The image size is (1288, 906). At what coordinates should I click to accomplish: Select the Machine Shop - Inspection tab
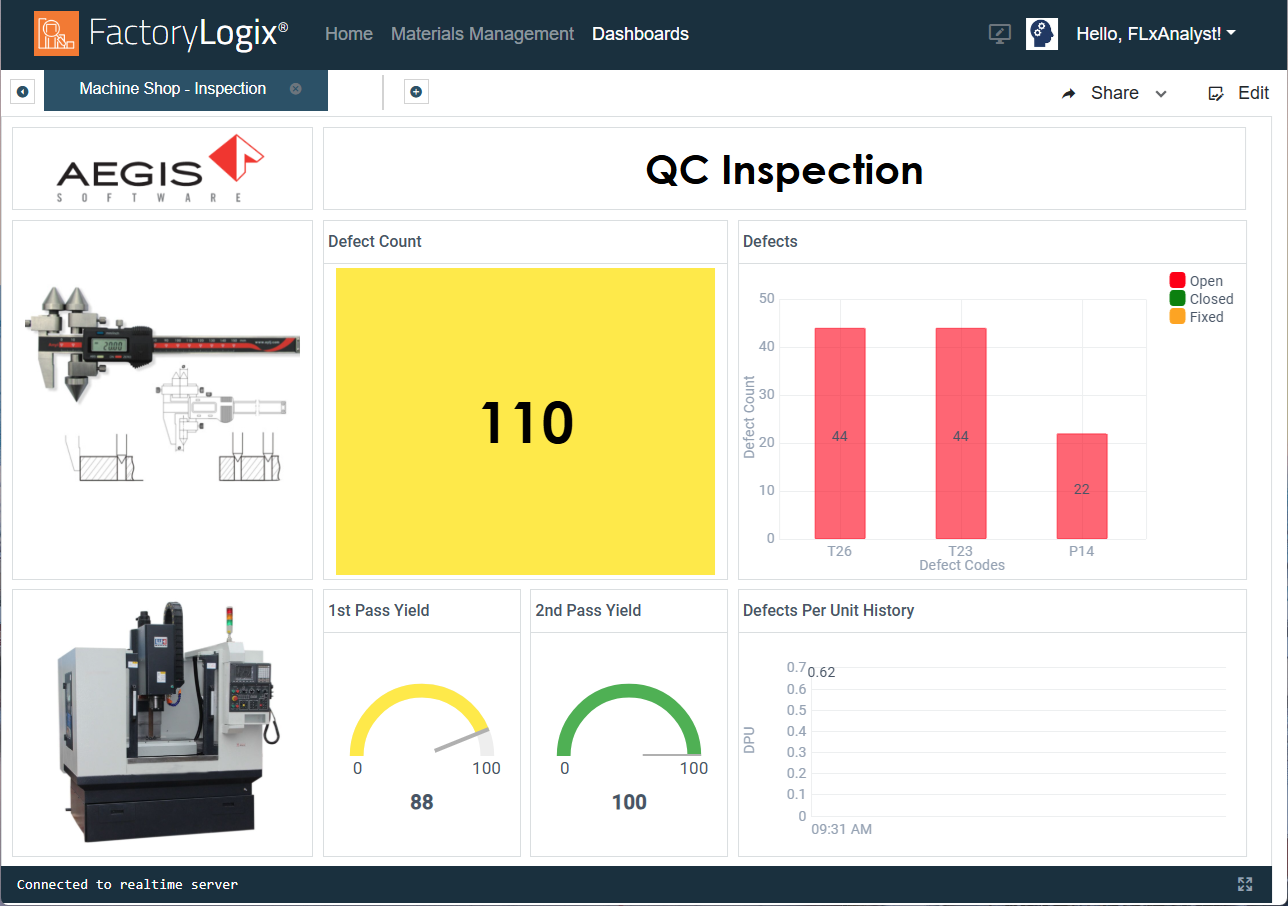[x=170, y=89]
